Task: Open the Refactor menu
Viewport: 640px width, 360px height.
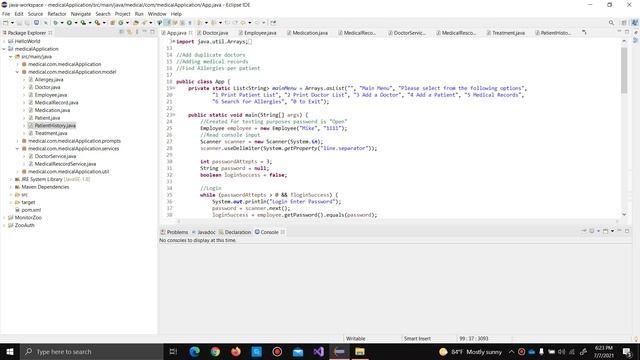Action: coord(57,14)
